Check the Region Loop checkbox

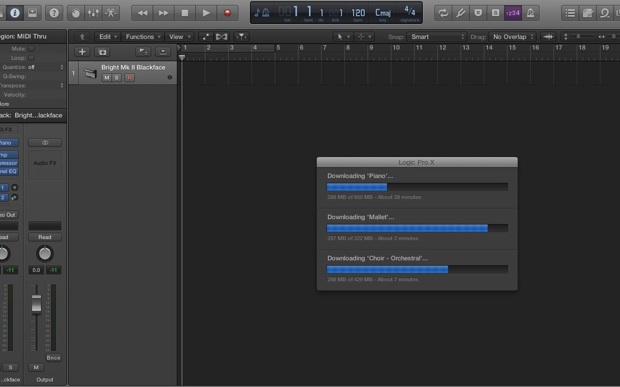(31, 58)
